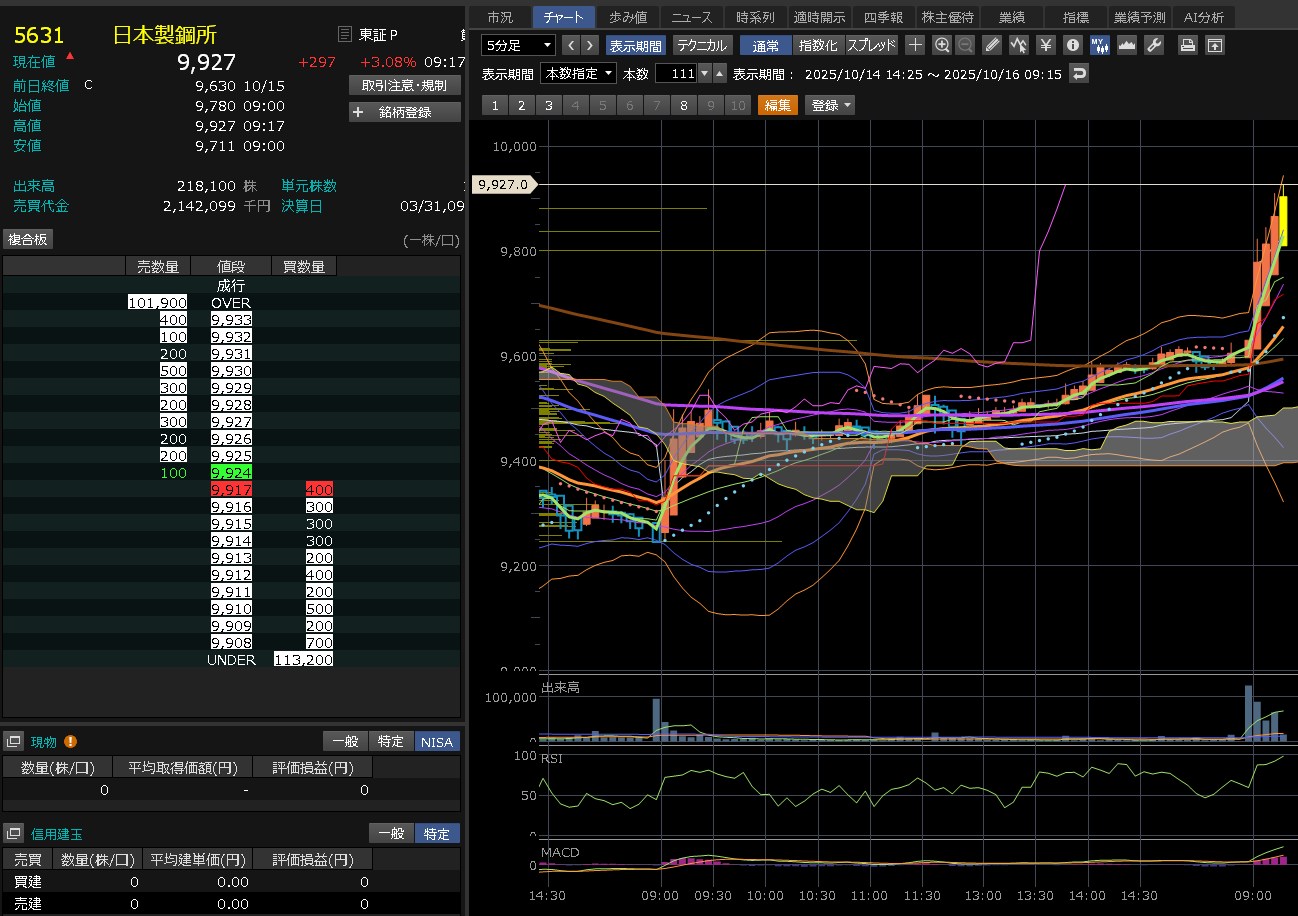This screenshot has width=1298, height=916.
Task: Open chart settings wrench icon
Action: 1153,45
